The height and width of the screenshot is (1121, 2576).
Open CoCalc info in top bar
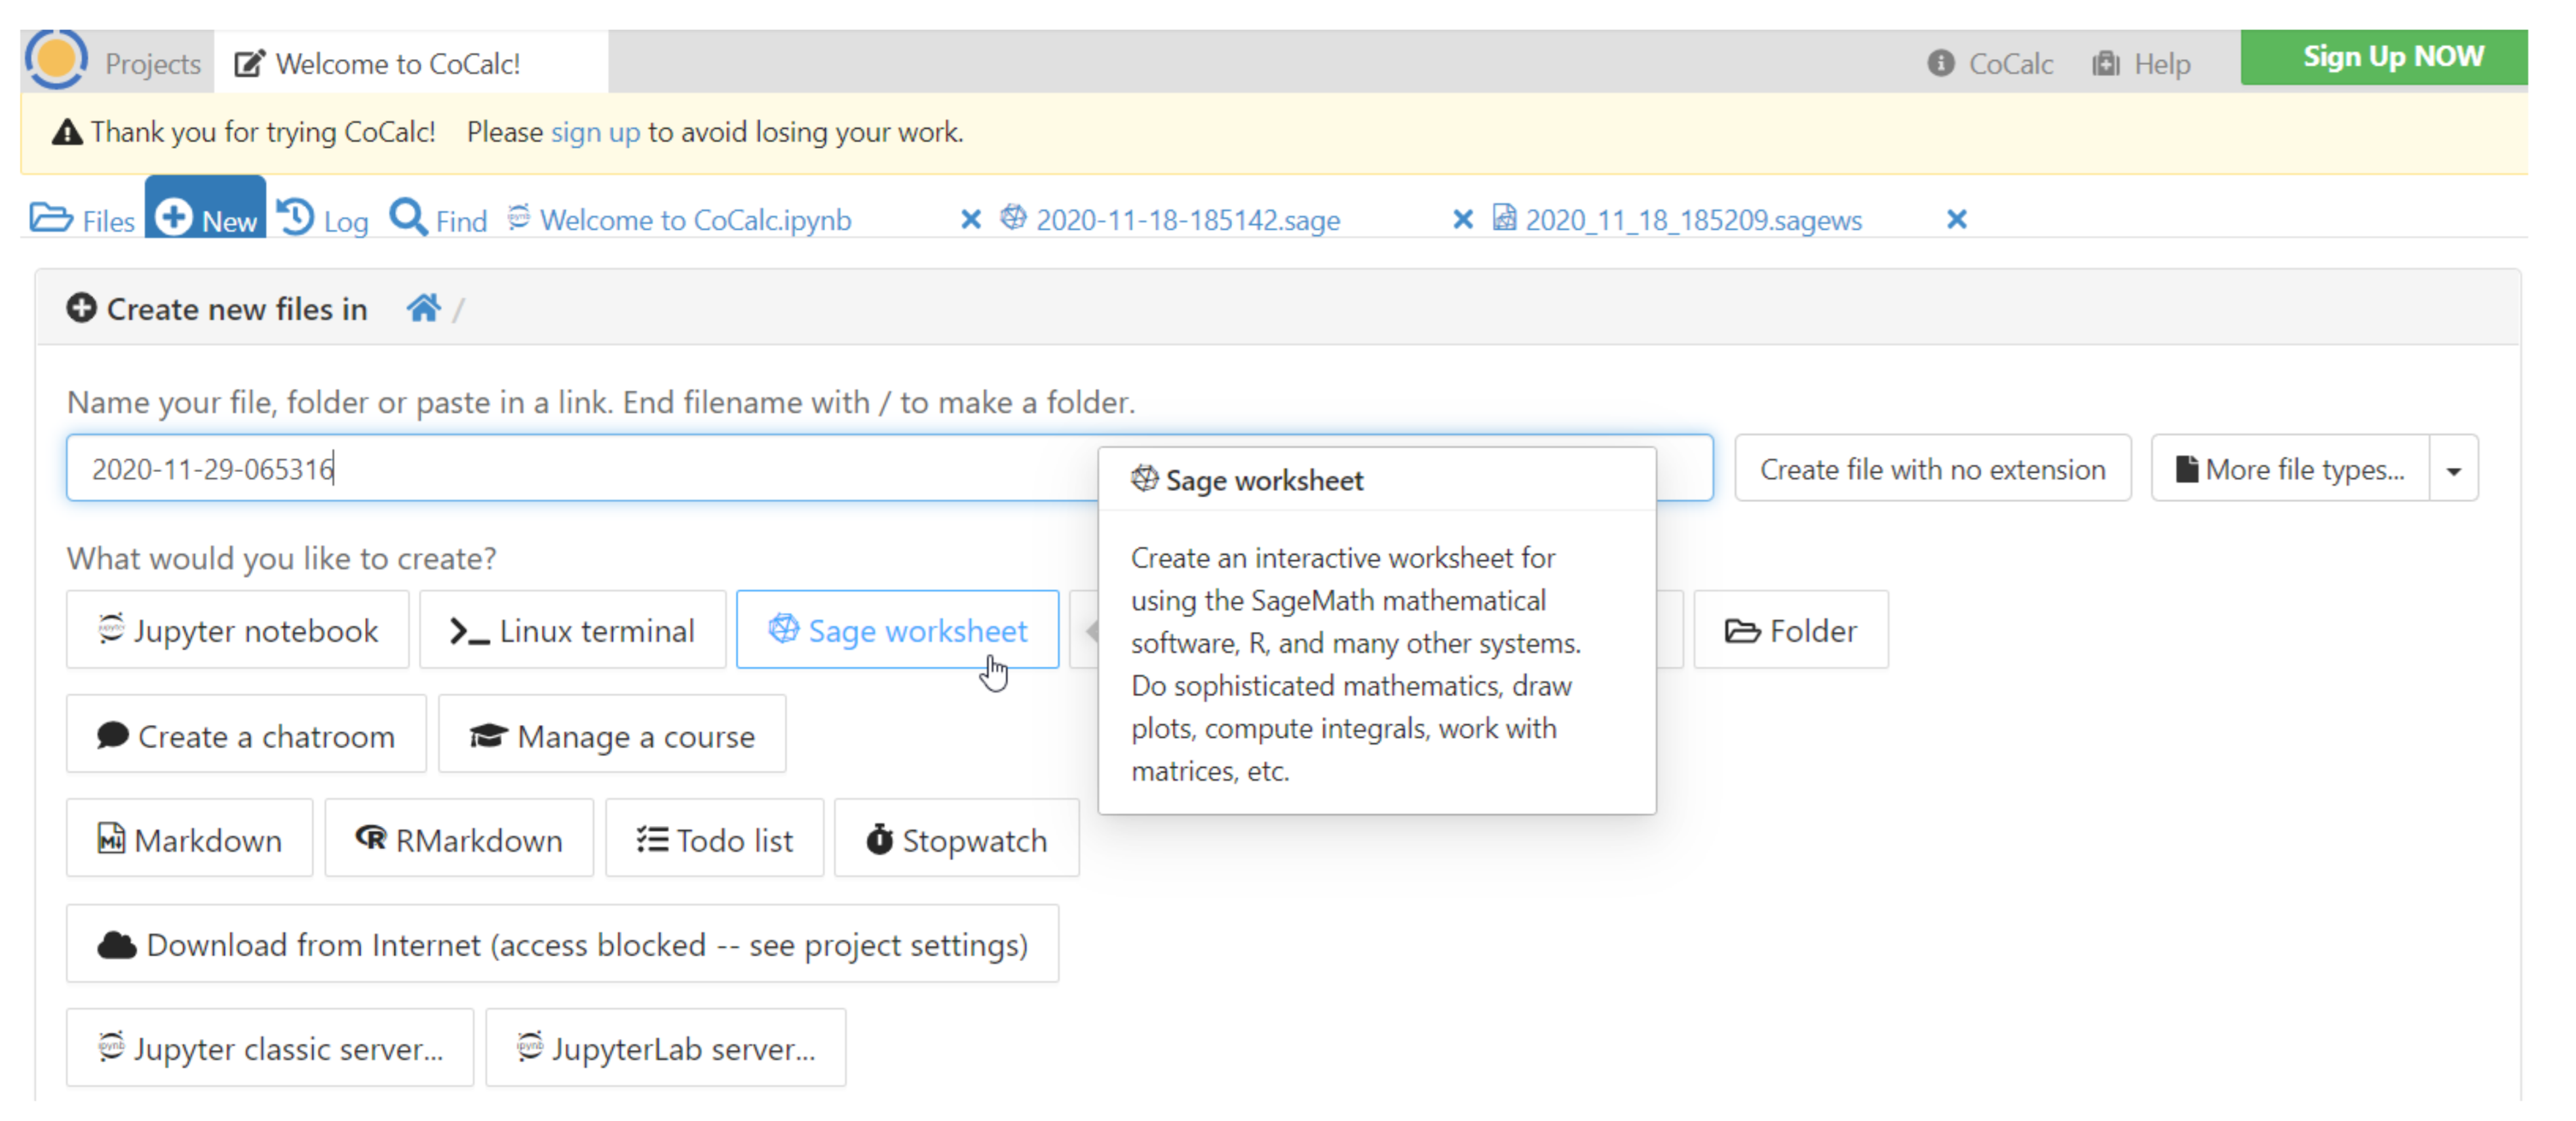[1990, 63]
